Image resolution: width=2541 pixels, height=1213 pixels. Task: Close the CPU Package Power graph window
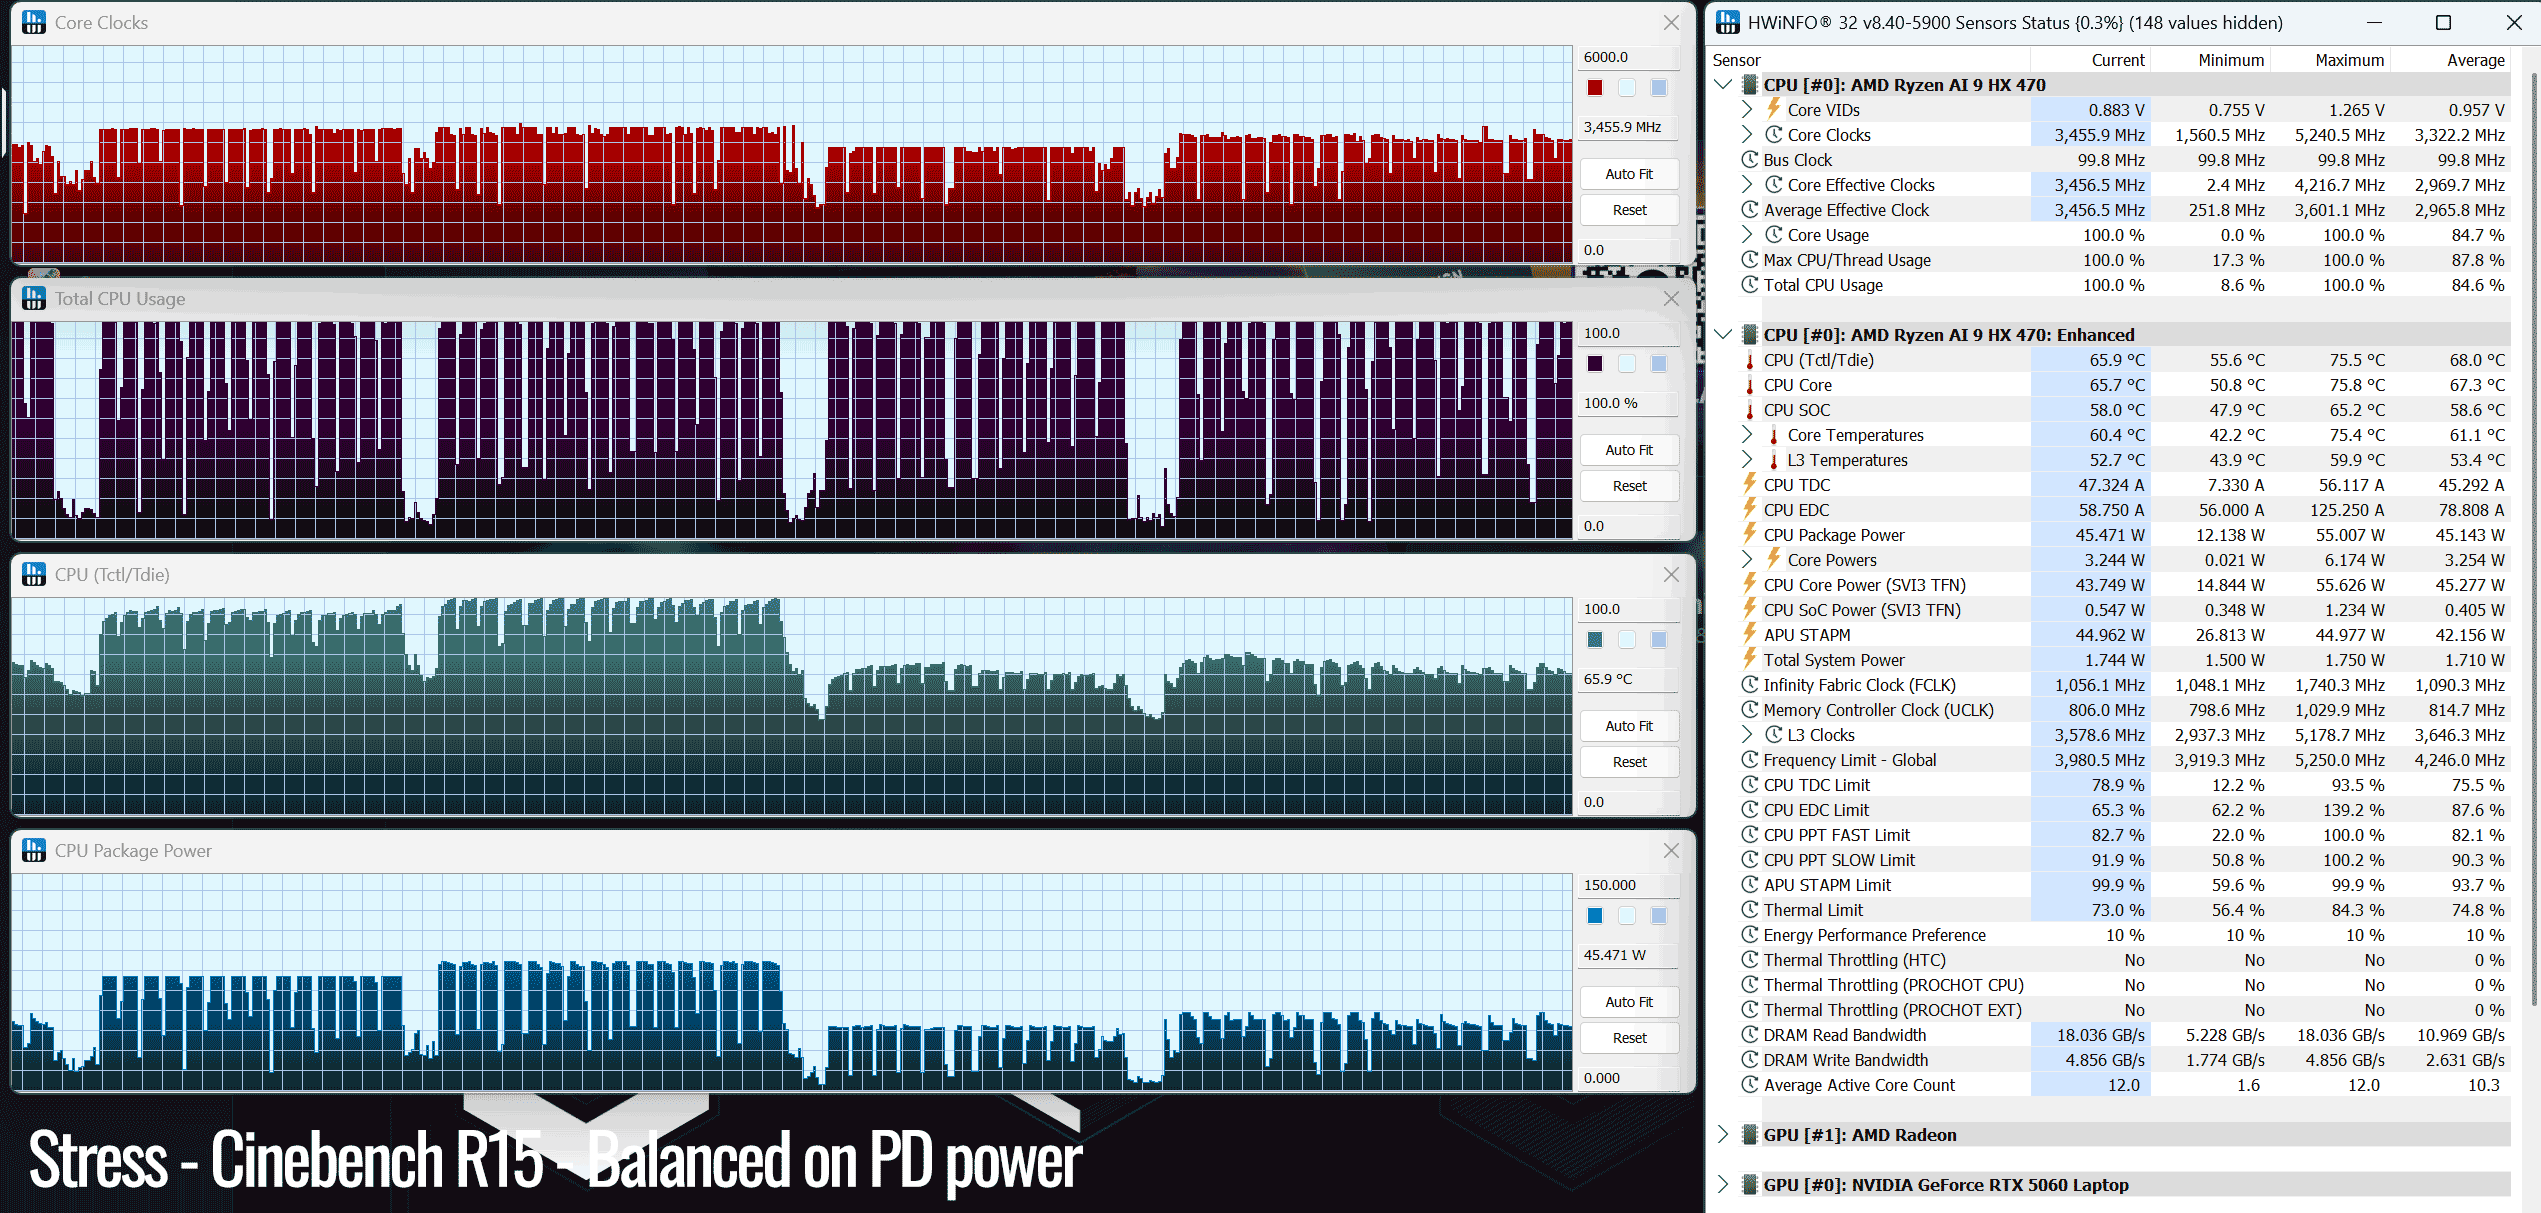coord(1671,850)
